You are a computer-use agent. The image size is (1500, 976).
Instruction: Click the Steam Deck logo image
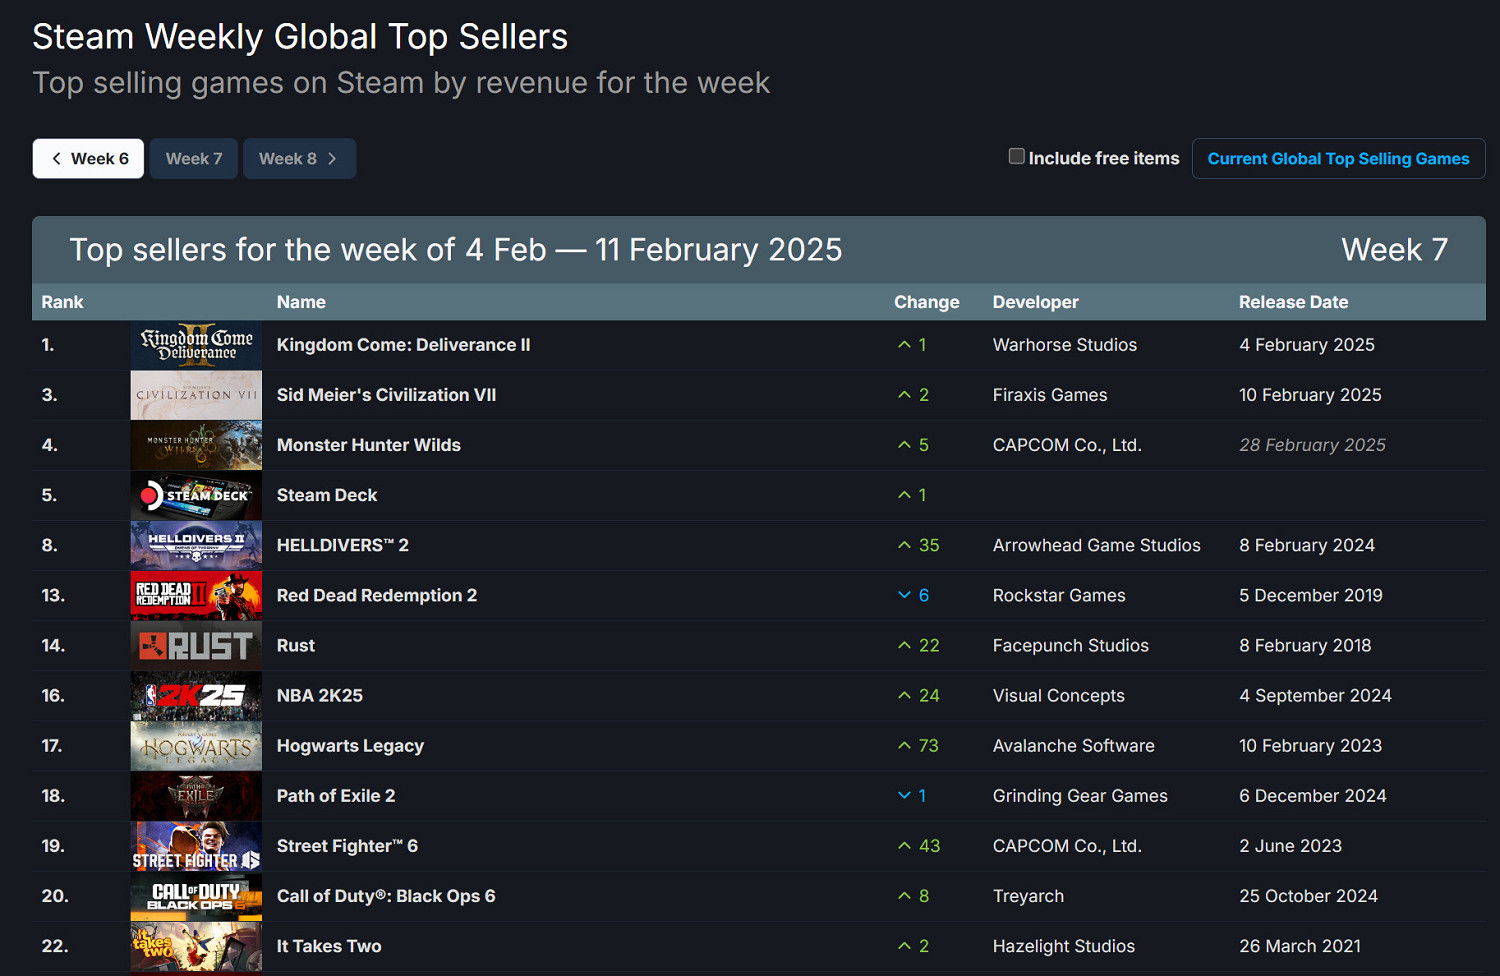(x=196, y=495)
